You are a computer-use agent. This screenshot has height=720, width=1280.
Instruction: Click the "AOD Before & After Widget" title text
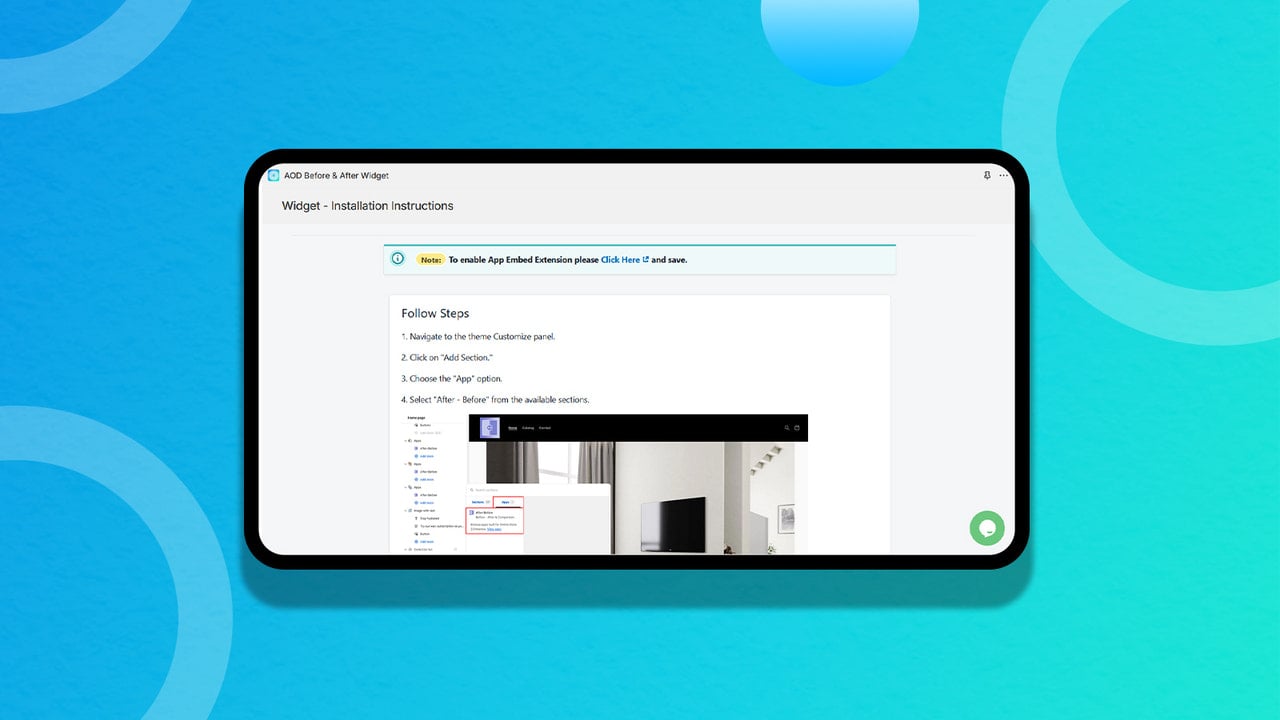[336, 176]
